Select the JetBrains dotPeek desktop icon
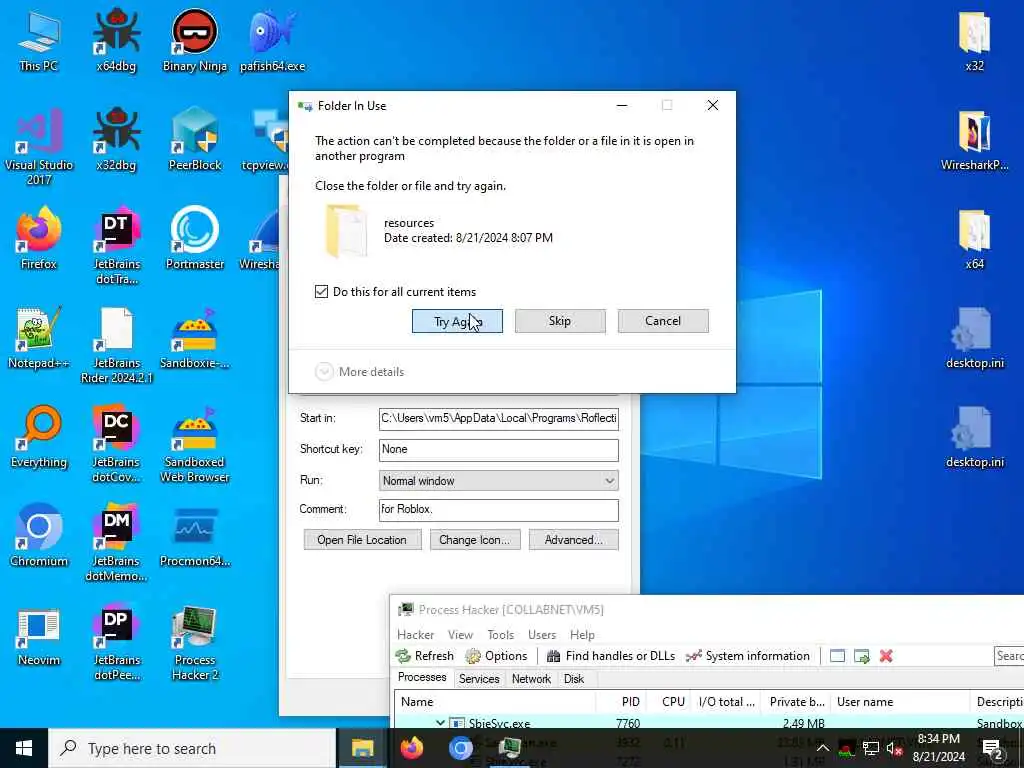1024x768 pixels. (x=116, y=643)
